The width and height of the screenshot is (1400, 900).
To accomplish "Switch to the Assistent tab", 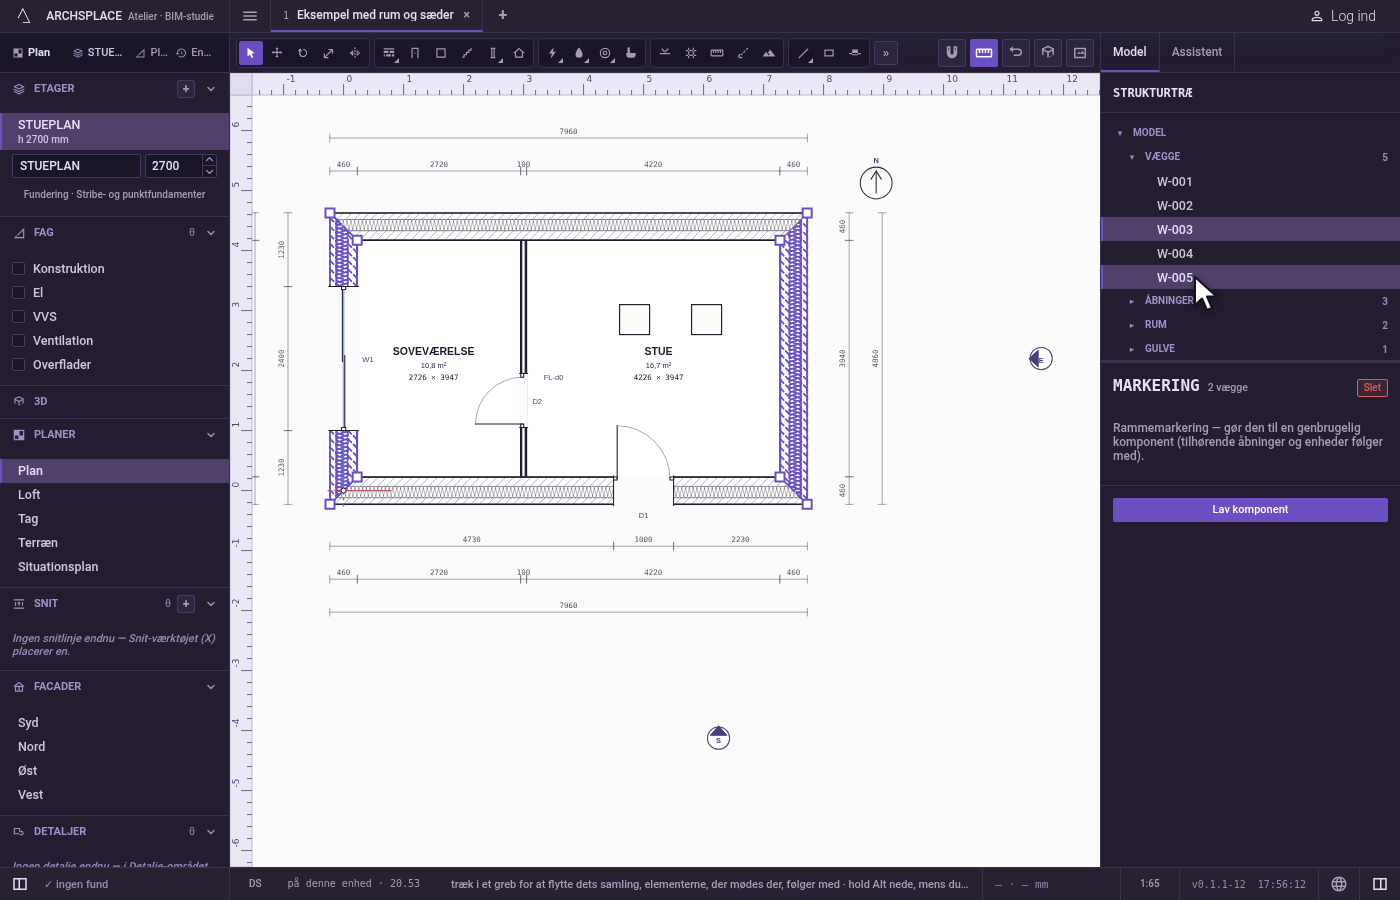I will [1197, 52].
